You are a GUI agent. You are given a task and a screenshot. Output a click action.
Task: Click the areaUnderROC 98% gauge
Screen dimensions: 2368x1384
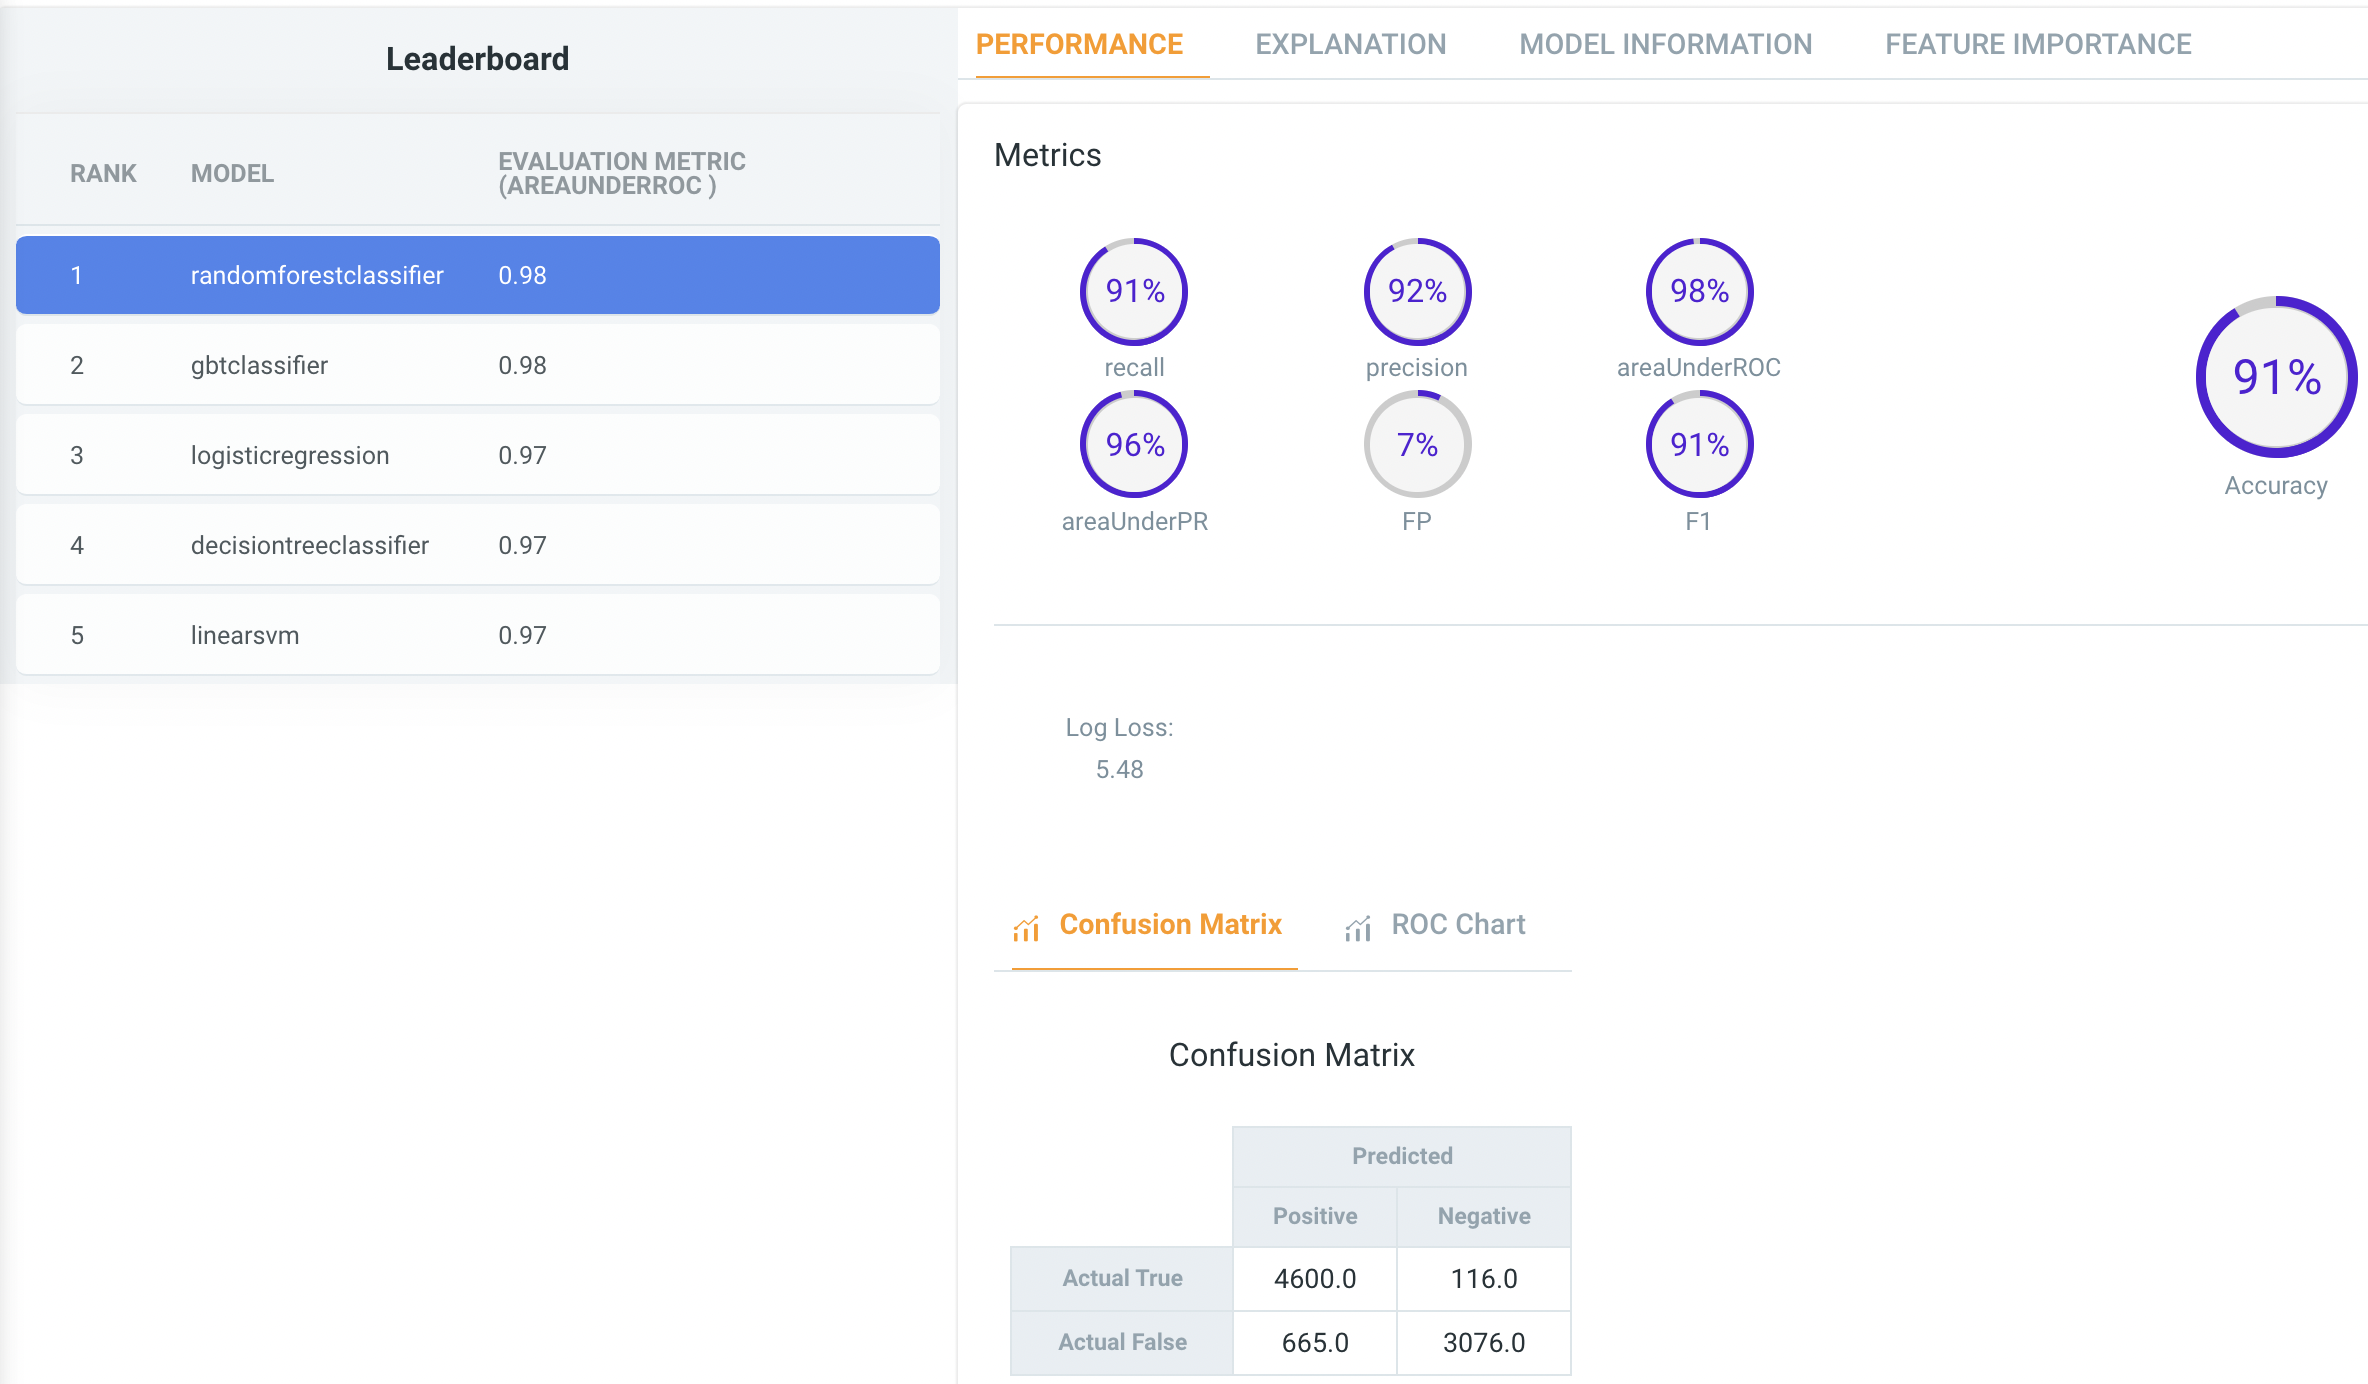pos(1699,292)
